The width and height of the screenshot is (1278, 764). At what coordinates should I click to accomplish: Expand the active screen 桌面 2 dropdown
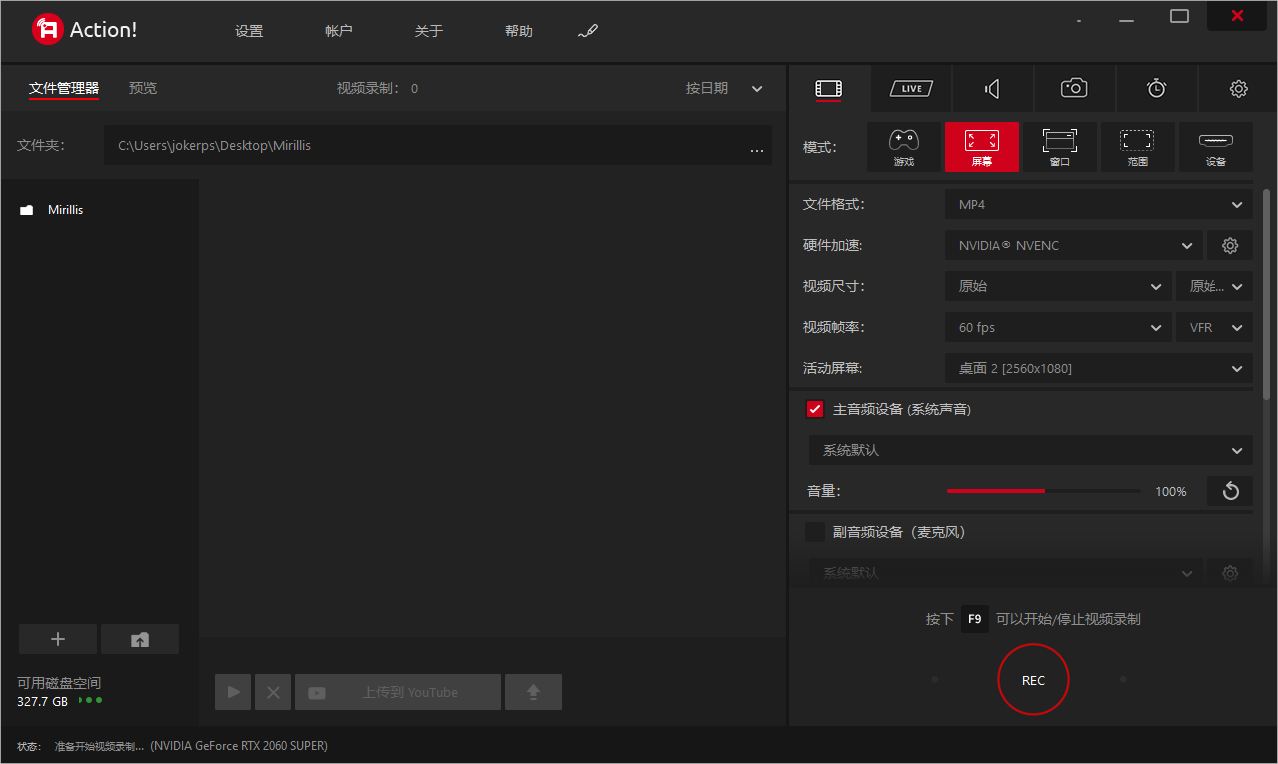(x=1098, y=368)
